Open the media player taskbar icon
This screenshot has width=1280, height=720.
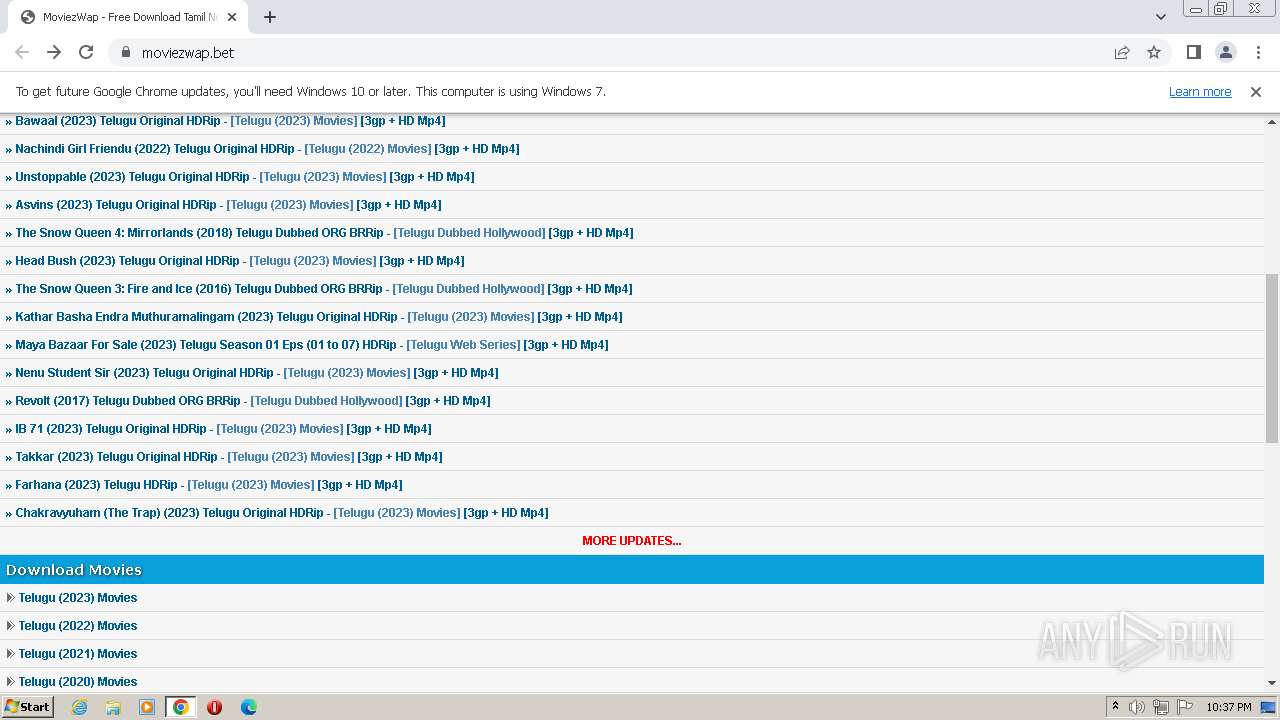click(x=147, y=707)
